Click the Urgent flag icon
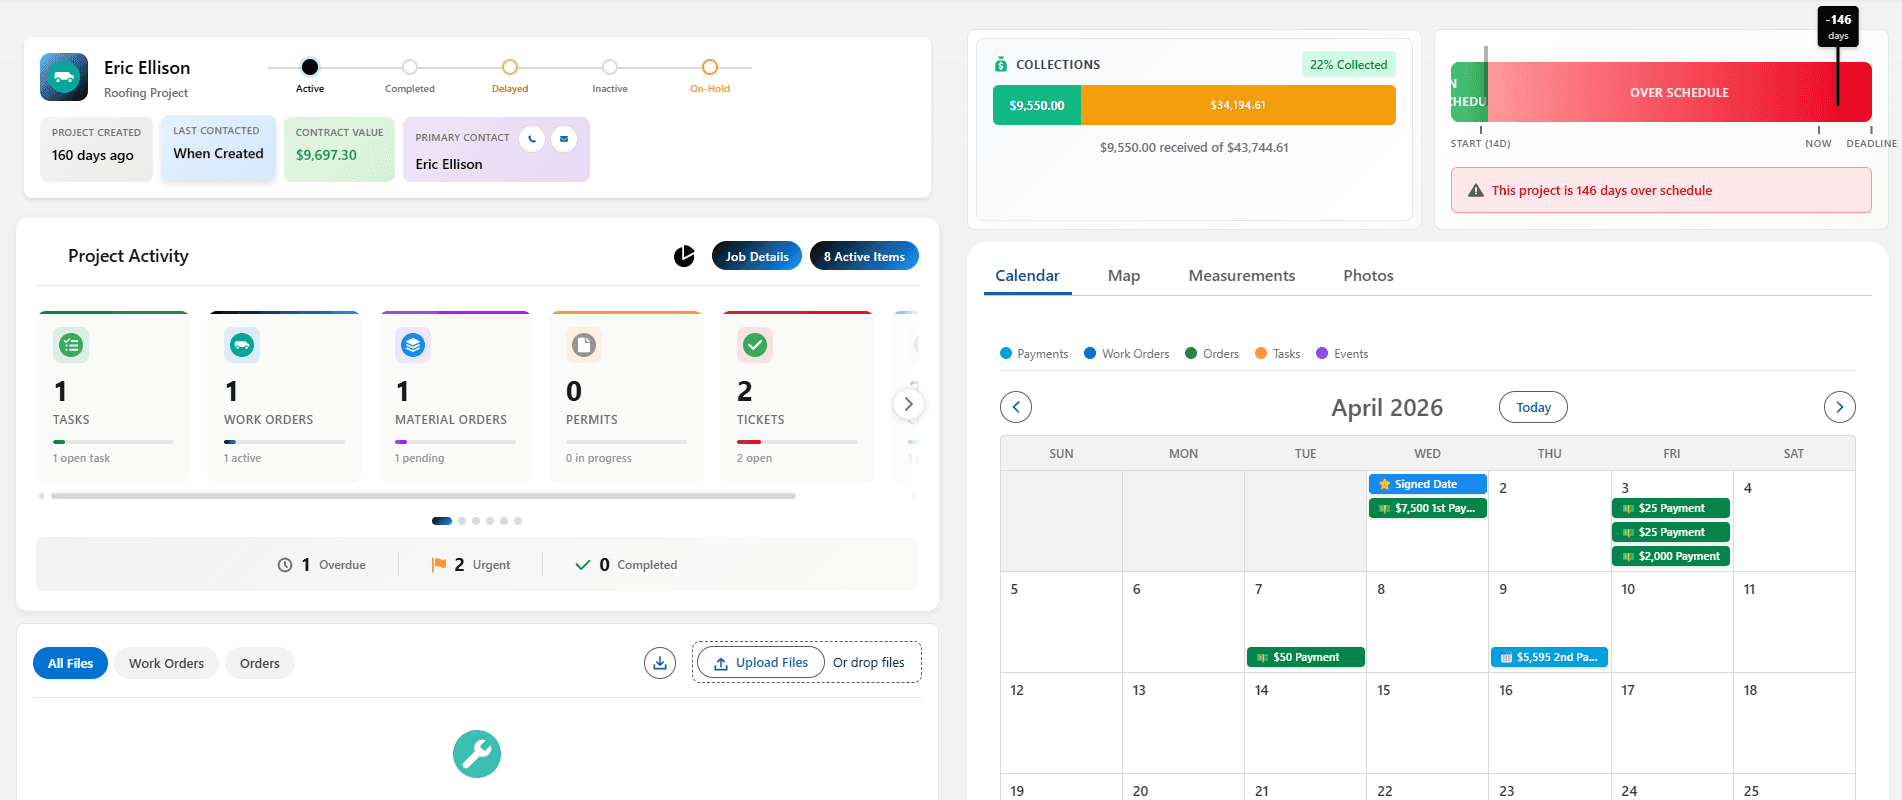The width and height of the screenshot is (1902, 800). tap(439, 565)
